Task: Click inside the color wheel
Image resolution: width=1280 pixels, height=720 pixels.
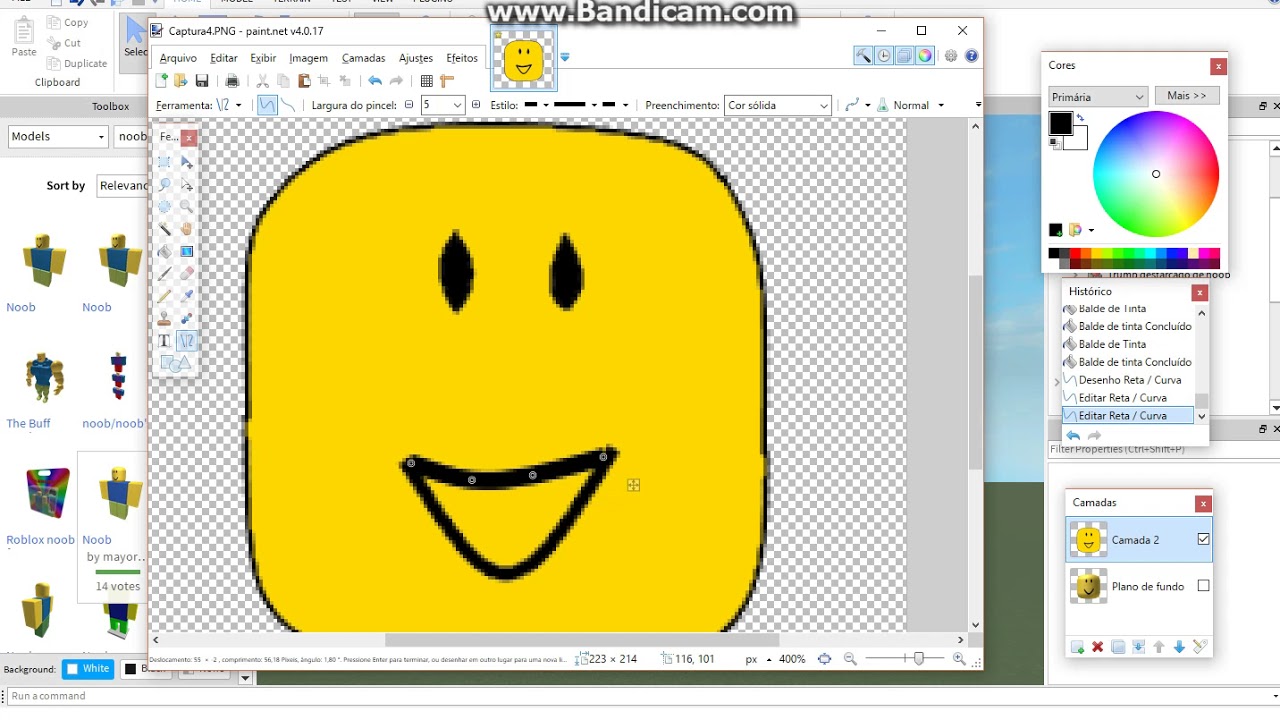Action: tap(1156, 173)
